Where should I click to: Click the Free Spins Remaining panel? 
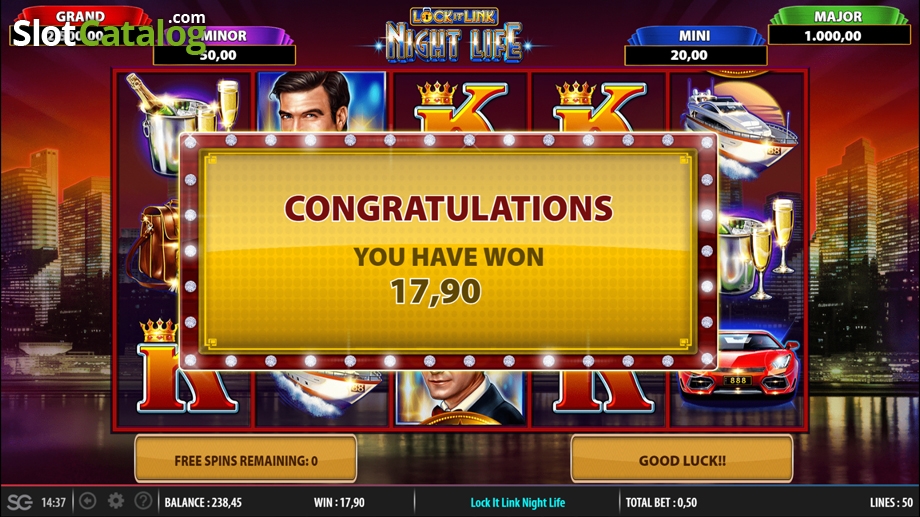(x=246, y=459)
